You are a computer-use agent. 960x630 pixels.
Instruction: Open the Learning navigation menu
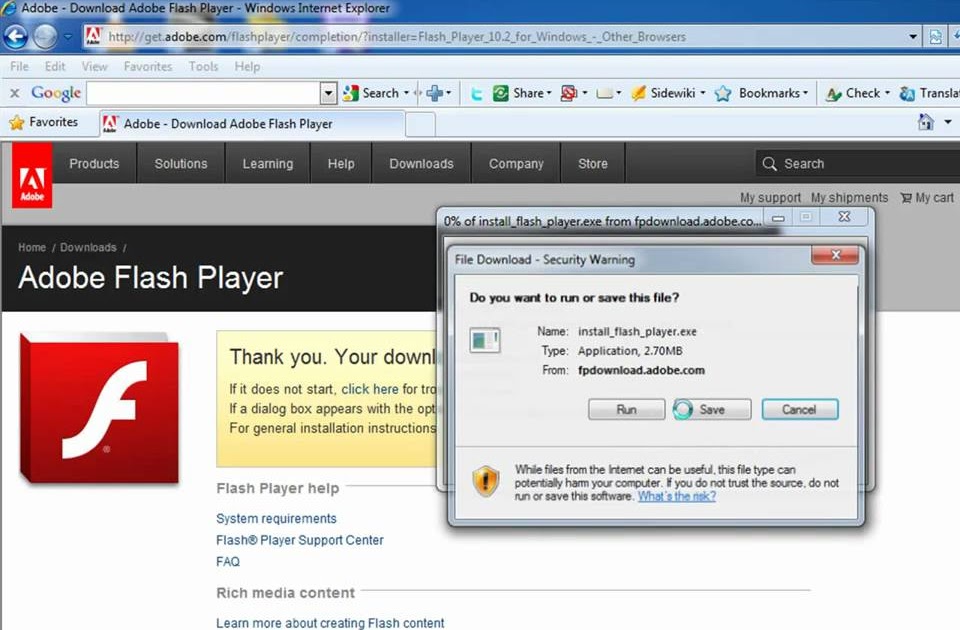[x=268, y=163]
